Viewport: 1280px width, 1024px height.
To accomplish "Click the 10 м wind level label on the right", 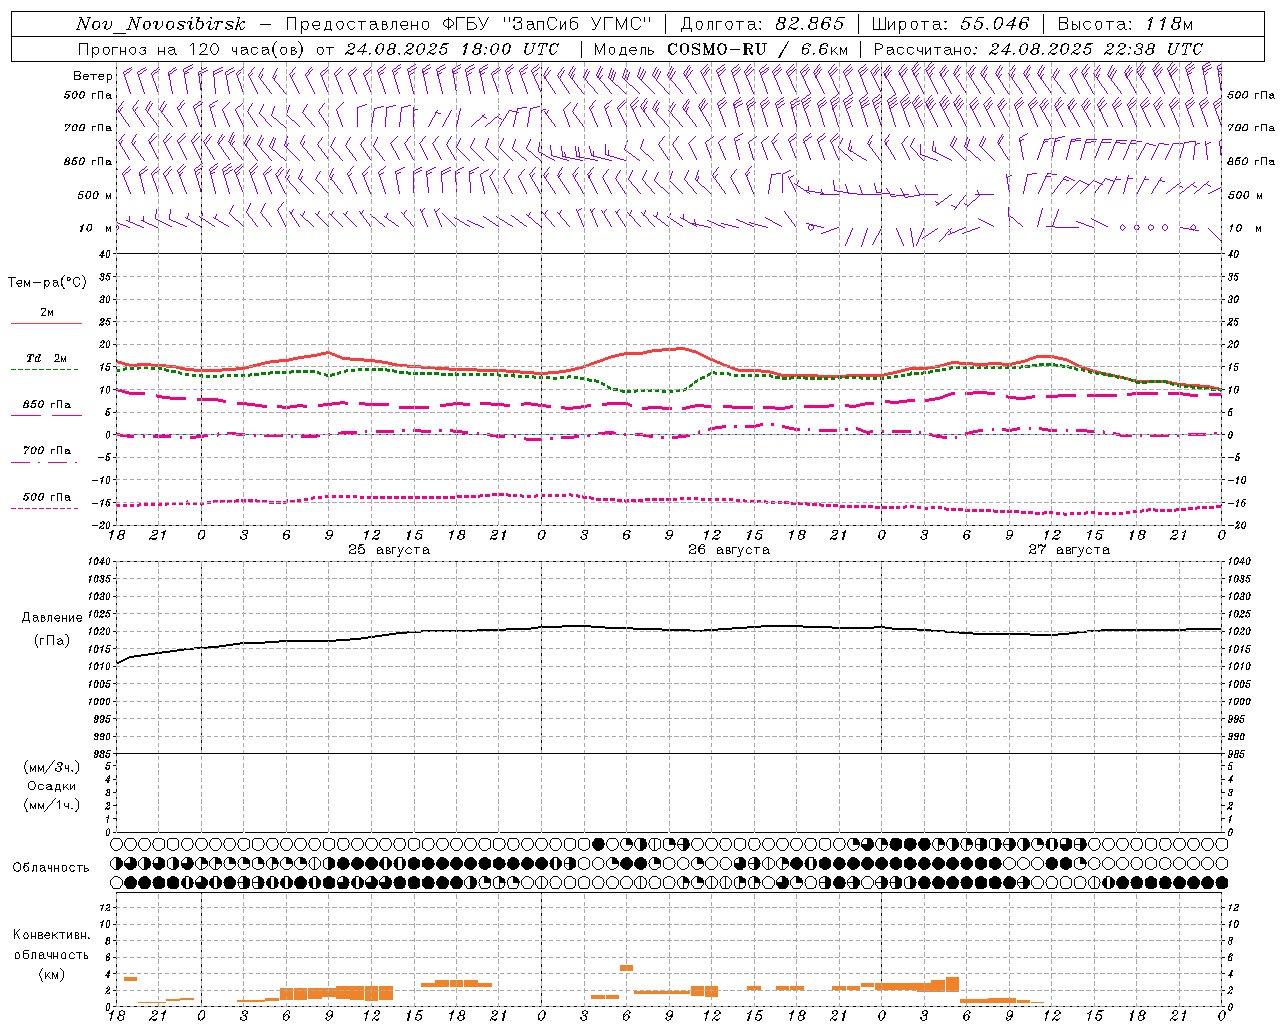I will [1244, 228].
